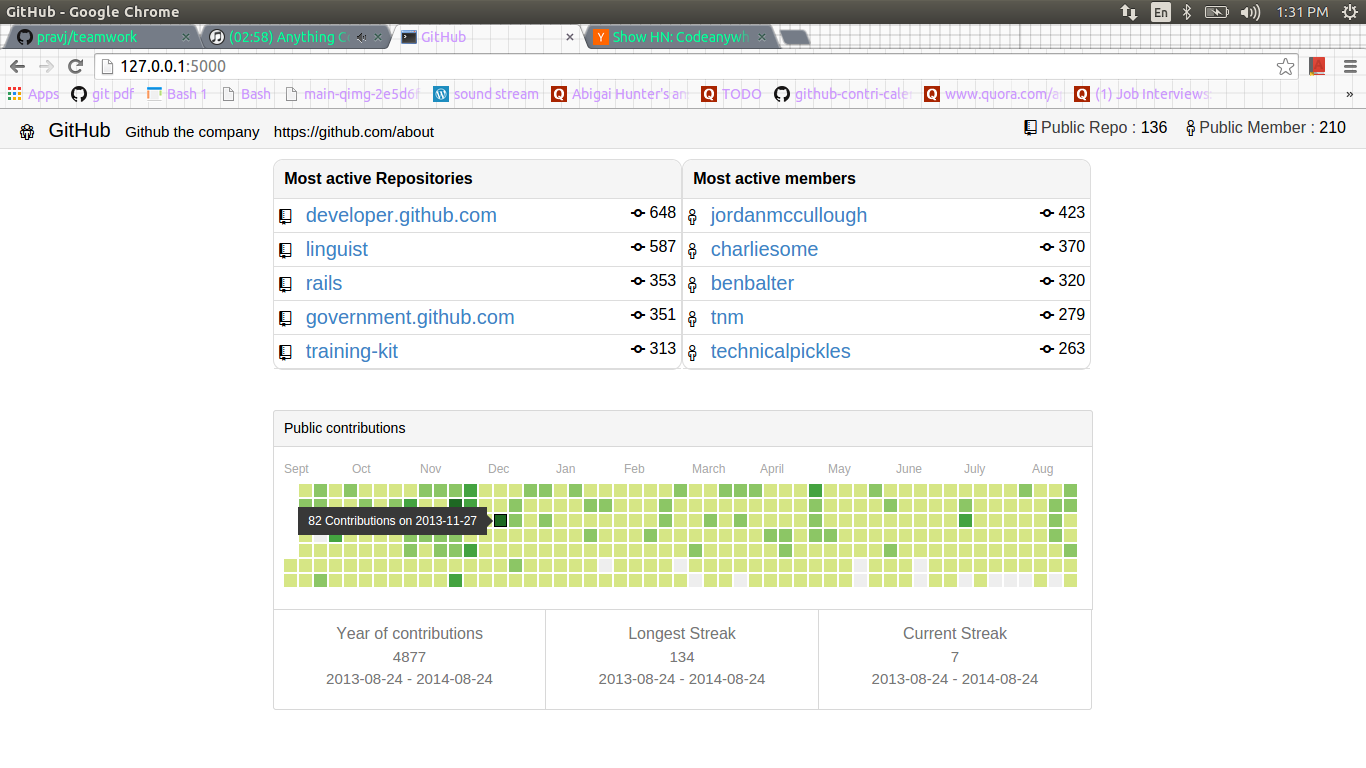The height and width of the screenshot is (768, 1366).
Task: Click the repo icon beside training-kit
Action: (285, 352)
